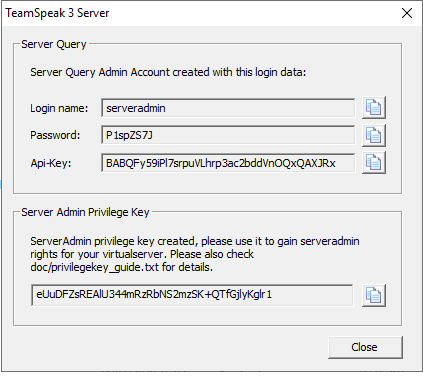
Task: Focus the Api-Key text field
Action: [228, 163]
